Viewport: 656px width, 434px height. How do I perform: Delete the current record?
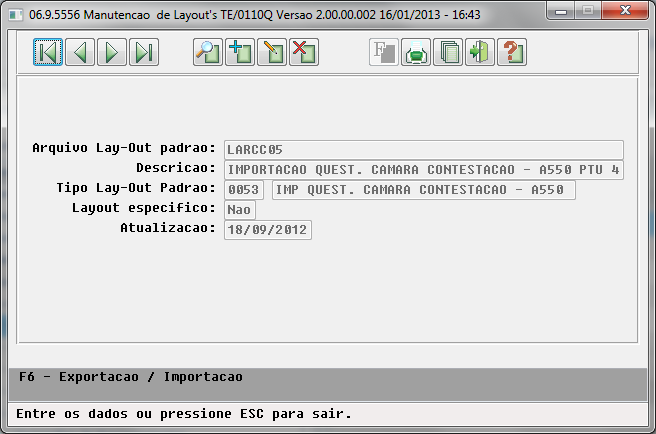pos(304,52)
